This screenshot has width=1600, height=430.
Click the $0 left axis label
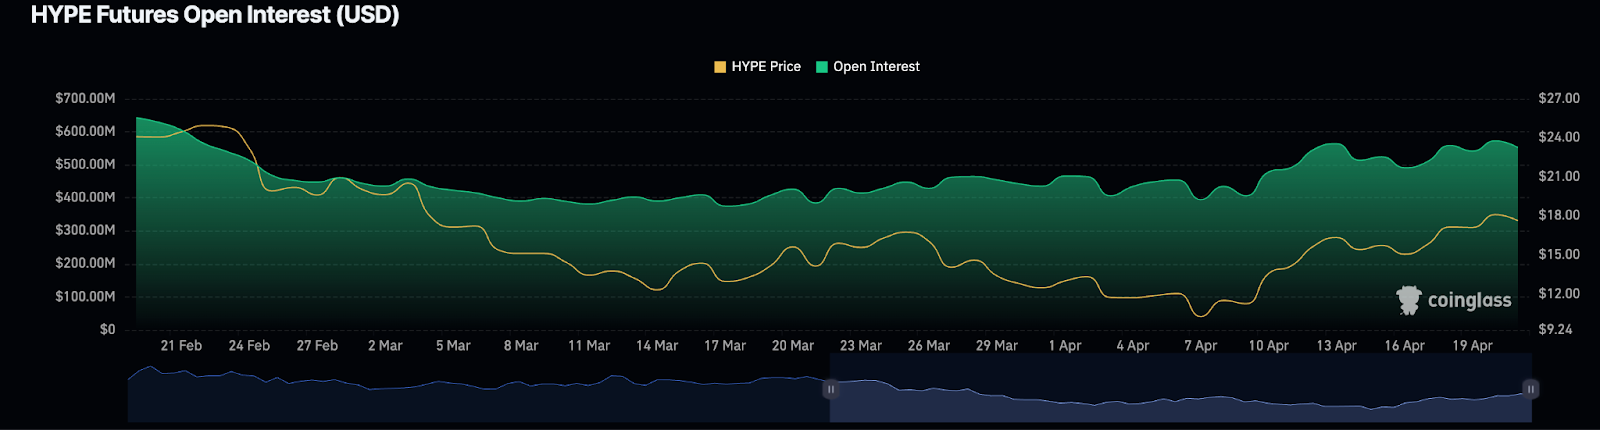(107, 330)
